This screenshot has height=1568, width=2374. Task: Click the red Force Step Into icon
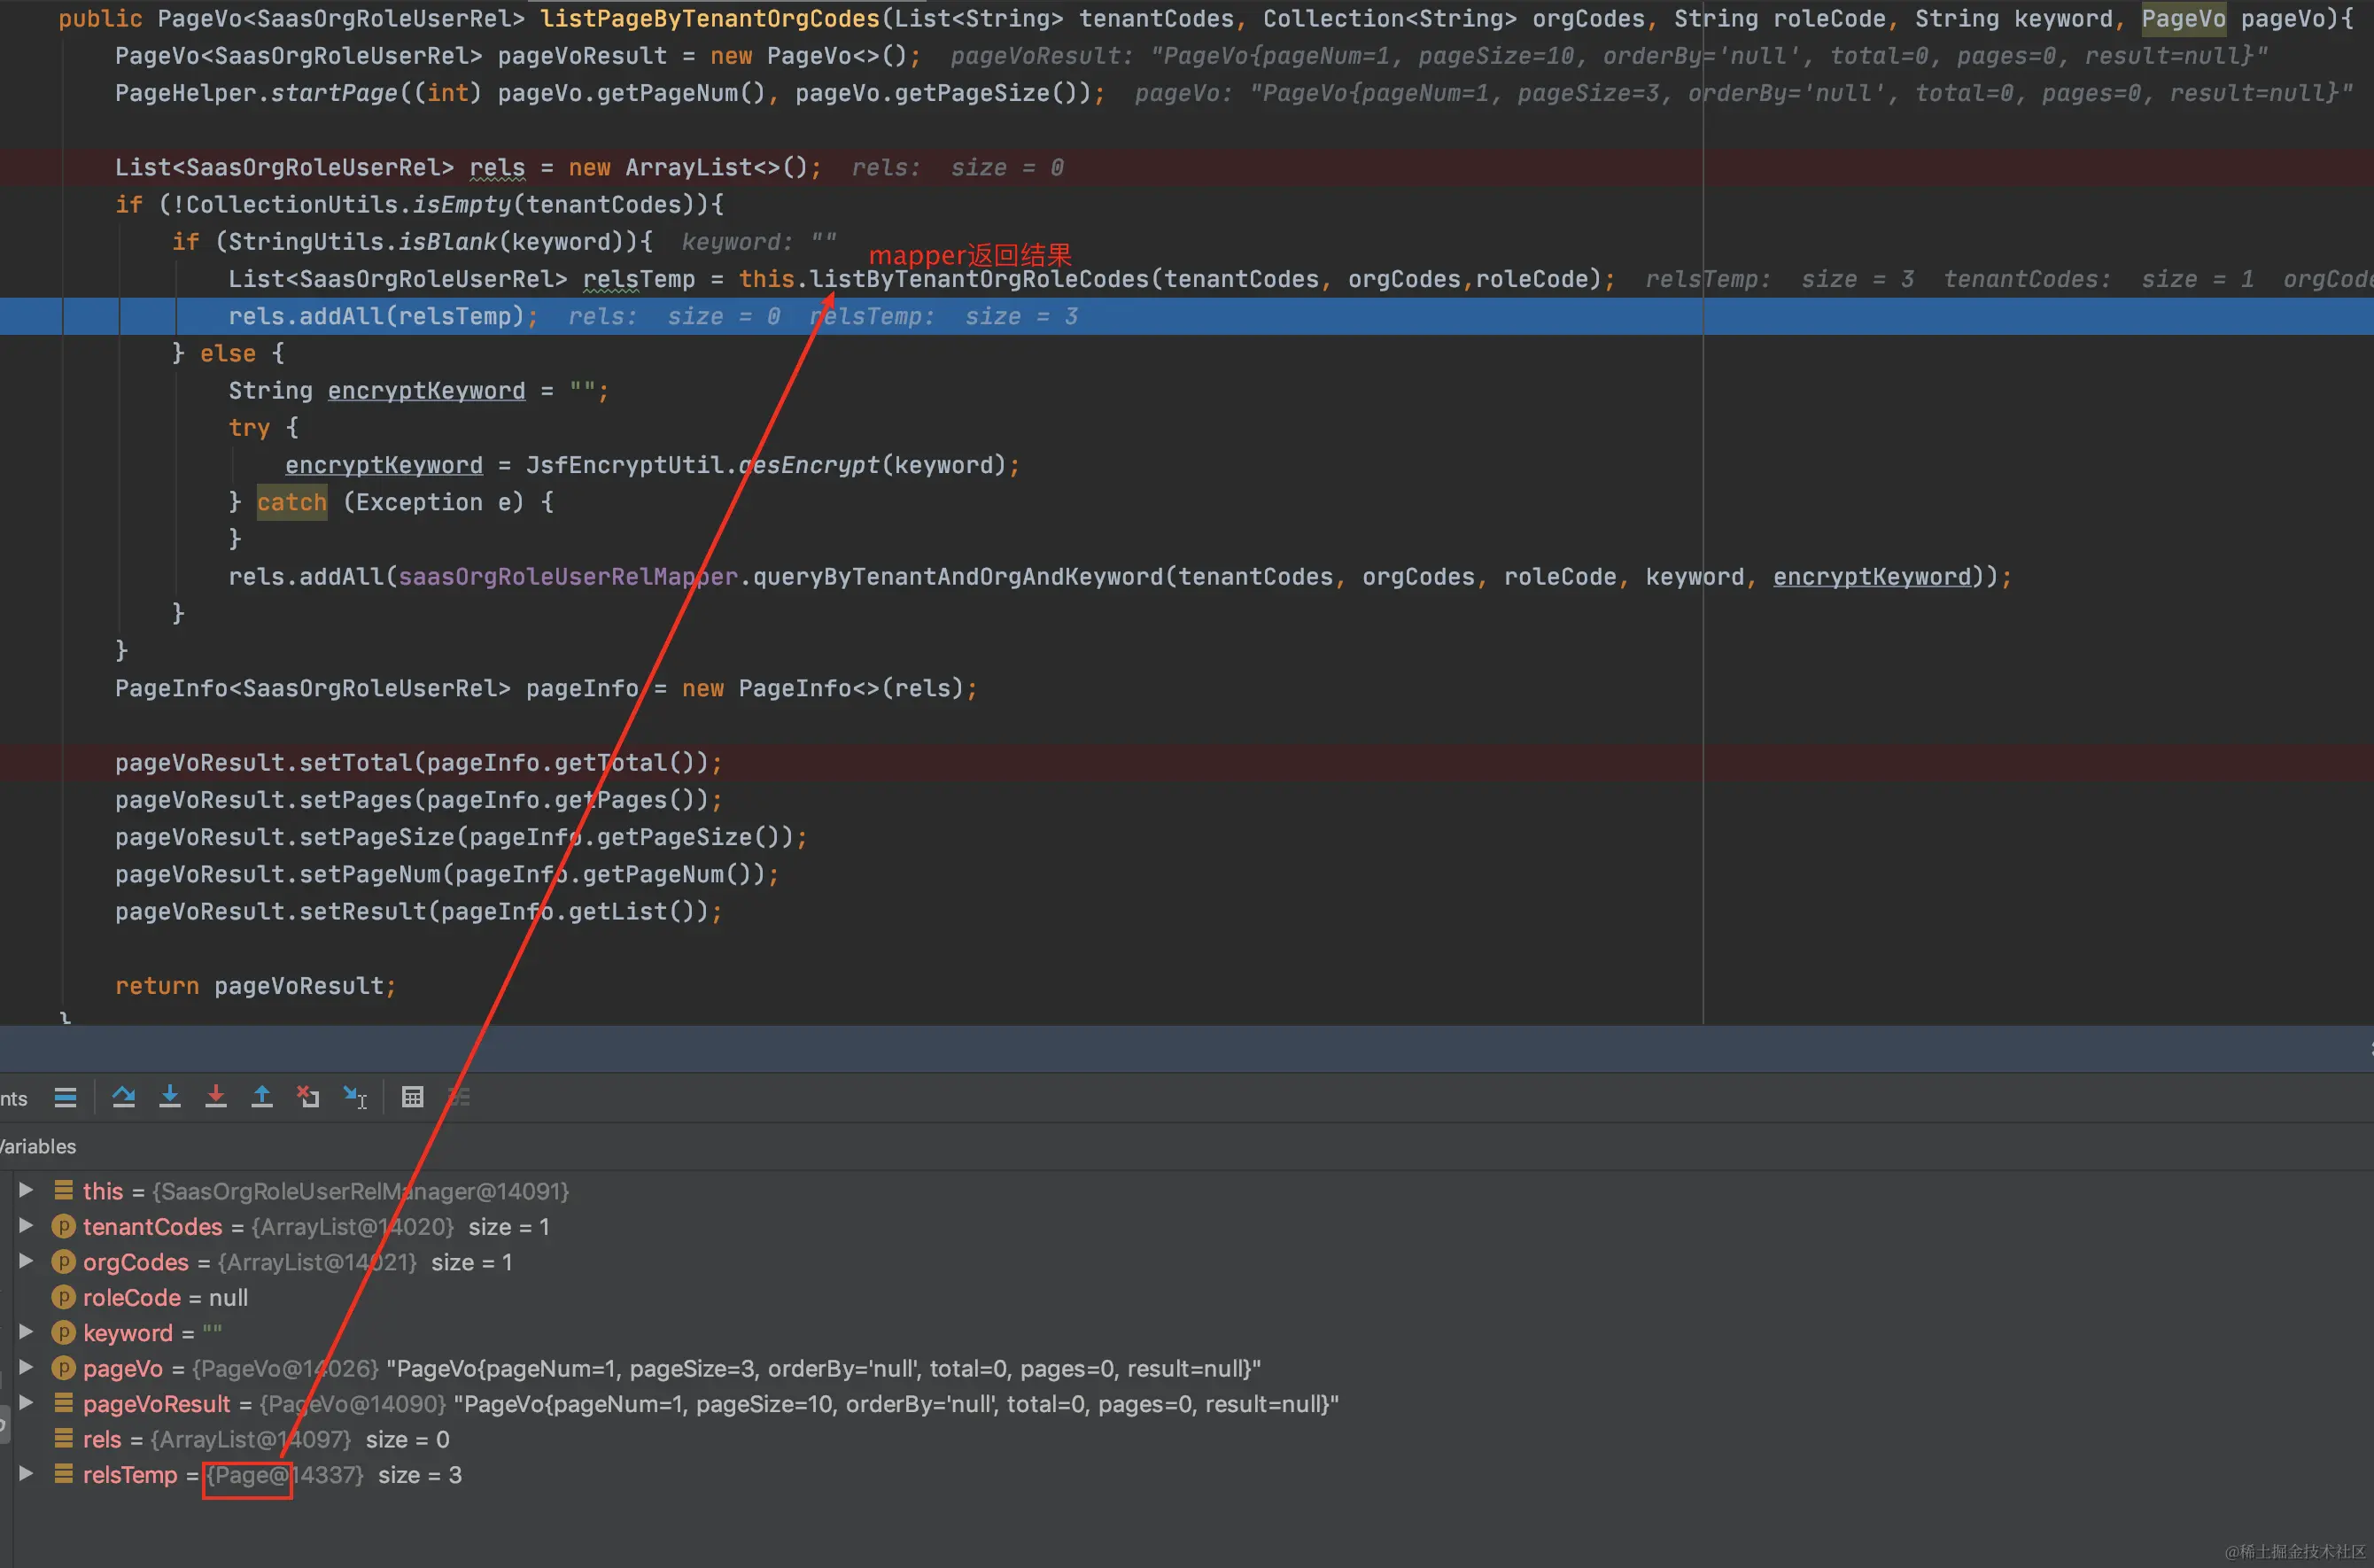[216, 1097]
